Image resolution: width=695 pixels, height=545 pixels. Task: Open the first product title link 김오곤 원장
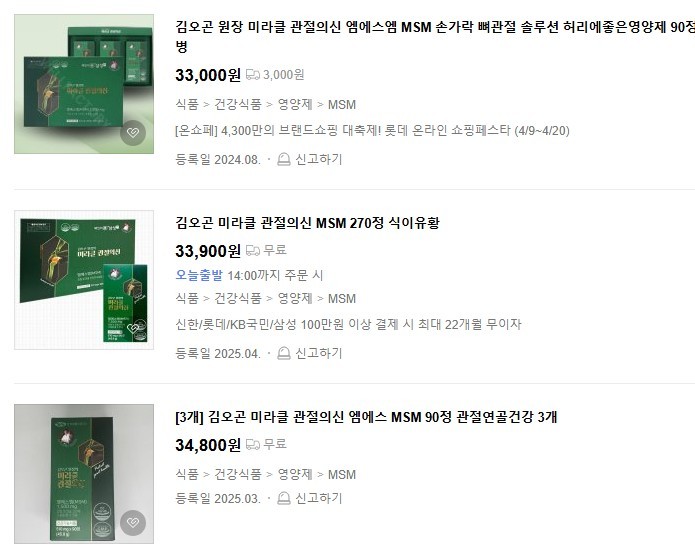click(x=435, y=36)
